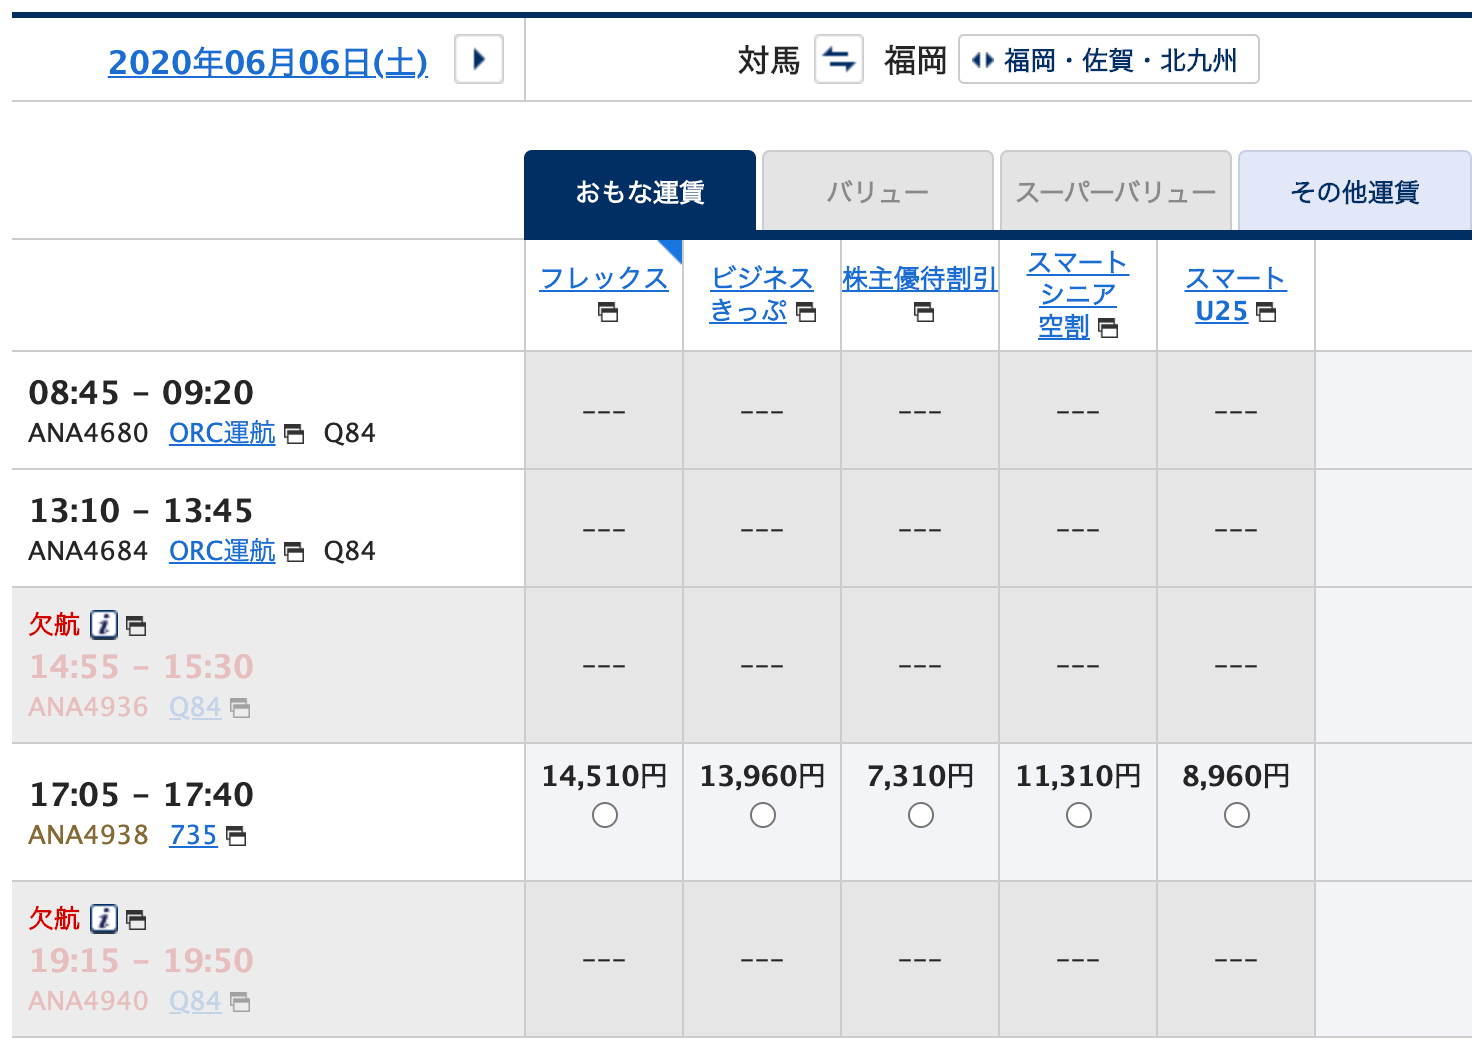
Task: Click the 08:45 - 09:20 flight time
Action: pyautogui.click(x=141, y=392)
